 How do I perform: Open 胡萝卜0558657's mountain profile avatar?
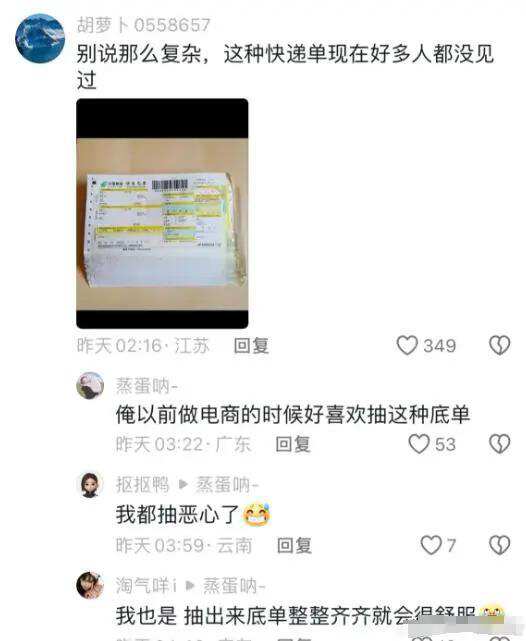pos(40,38)
